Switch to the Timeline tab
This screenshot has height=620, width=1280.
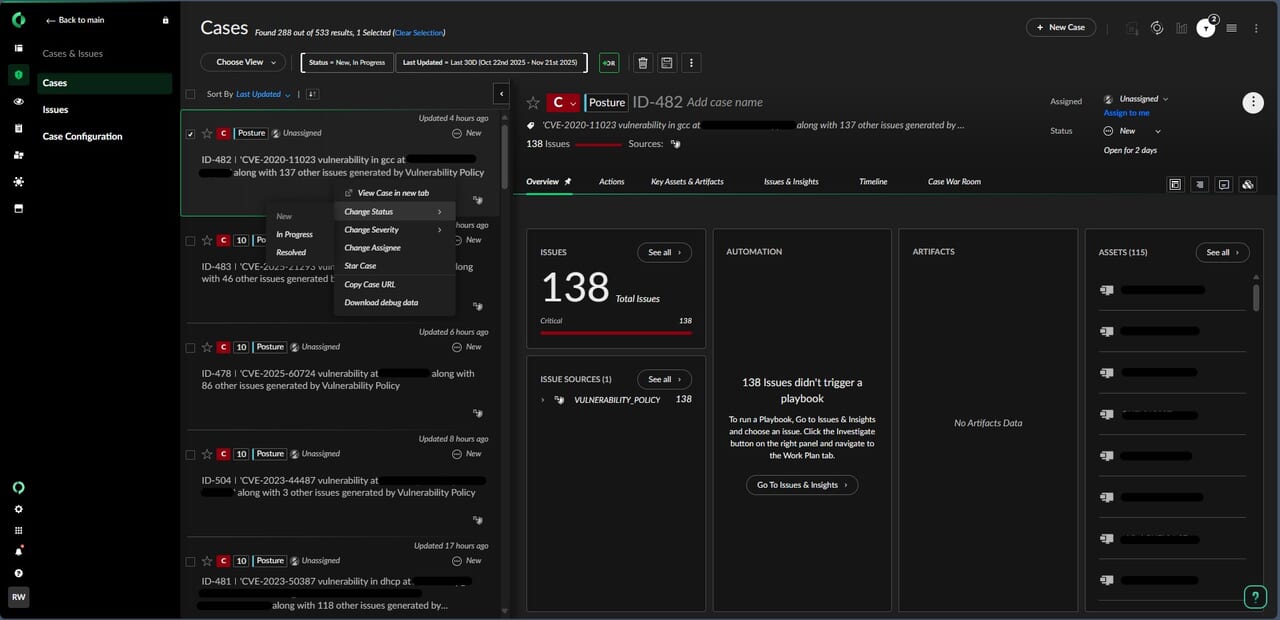coord(872,182)
